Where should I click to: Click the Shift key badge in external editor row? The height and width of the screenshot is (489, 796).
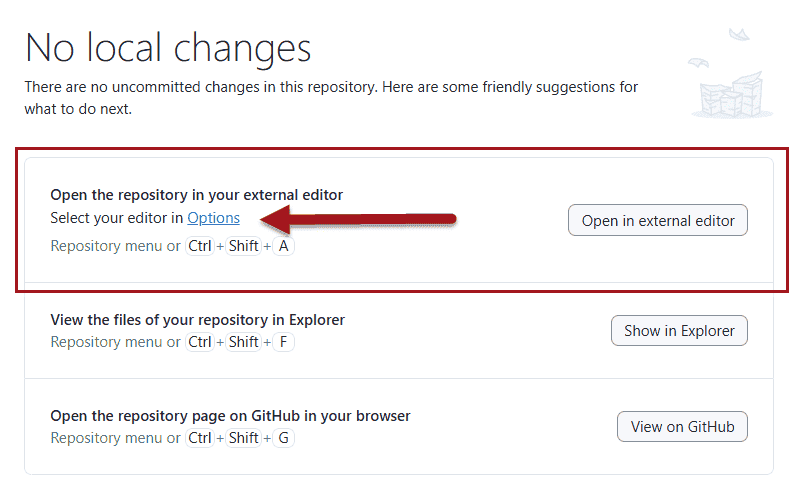point(243,246)
